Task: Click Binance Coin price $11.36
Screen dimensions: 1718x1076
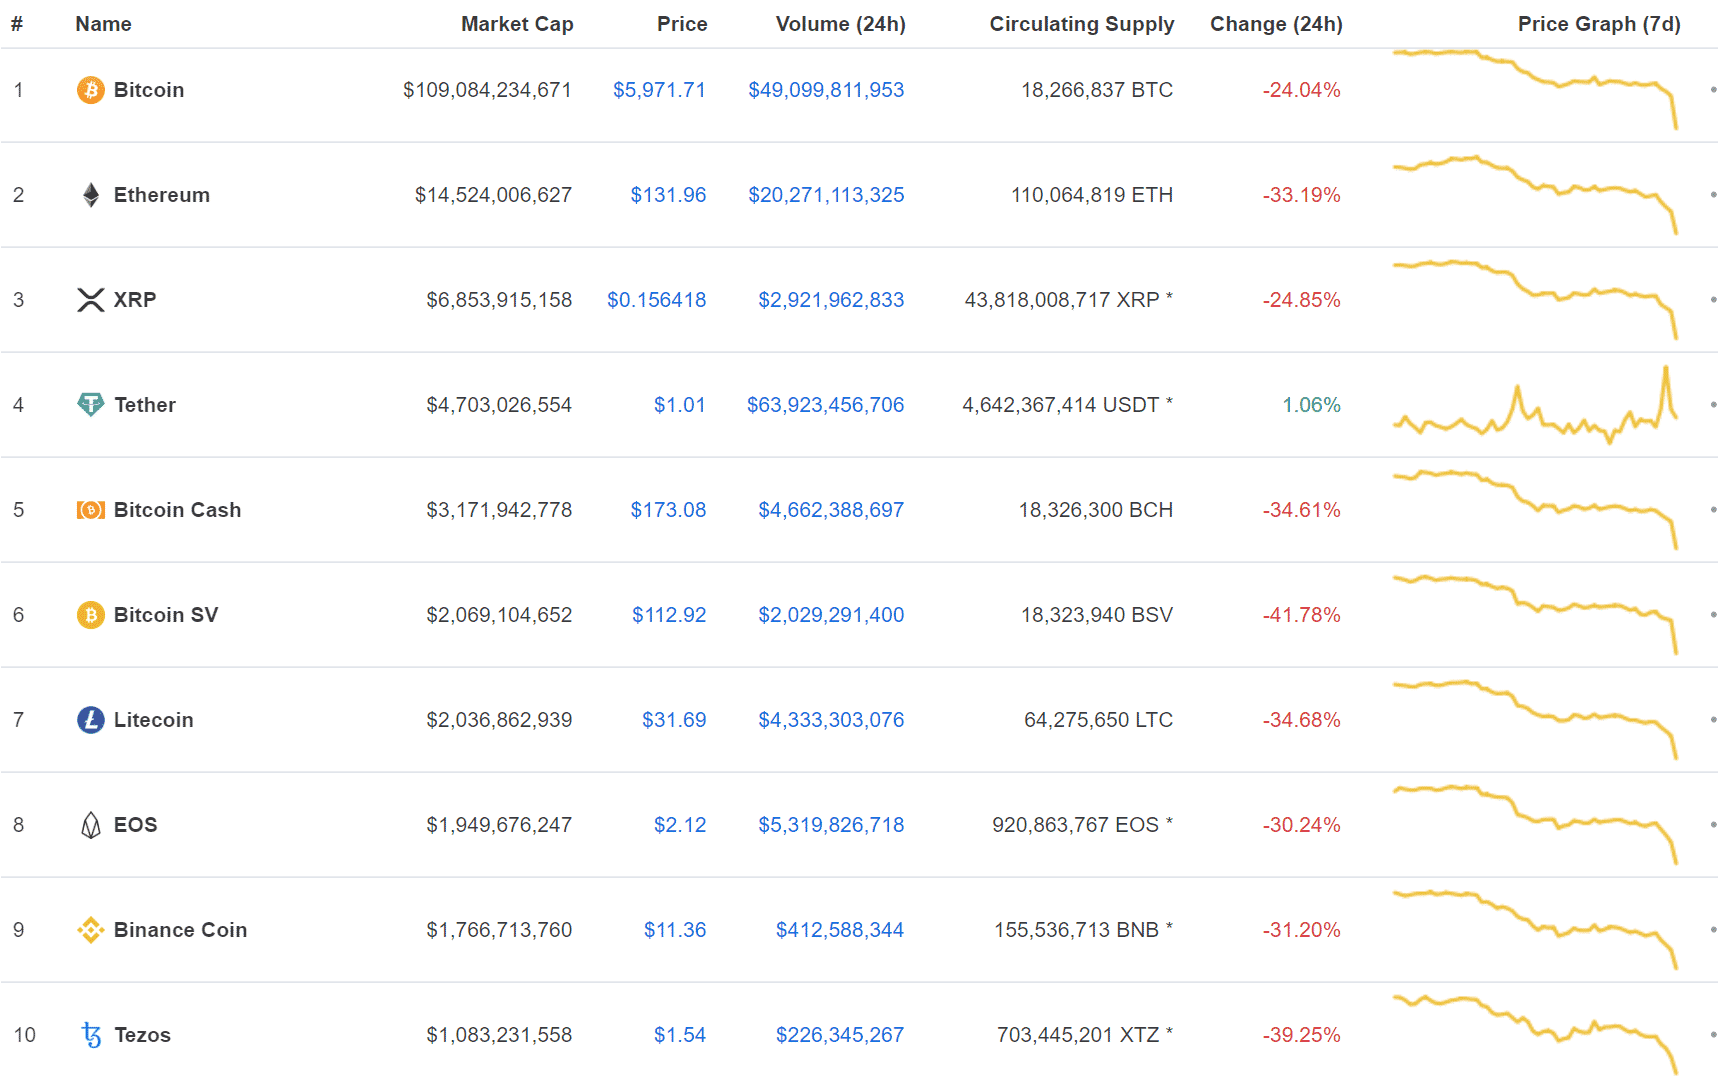Action: (675, 930)
